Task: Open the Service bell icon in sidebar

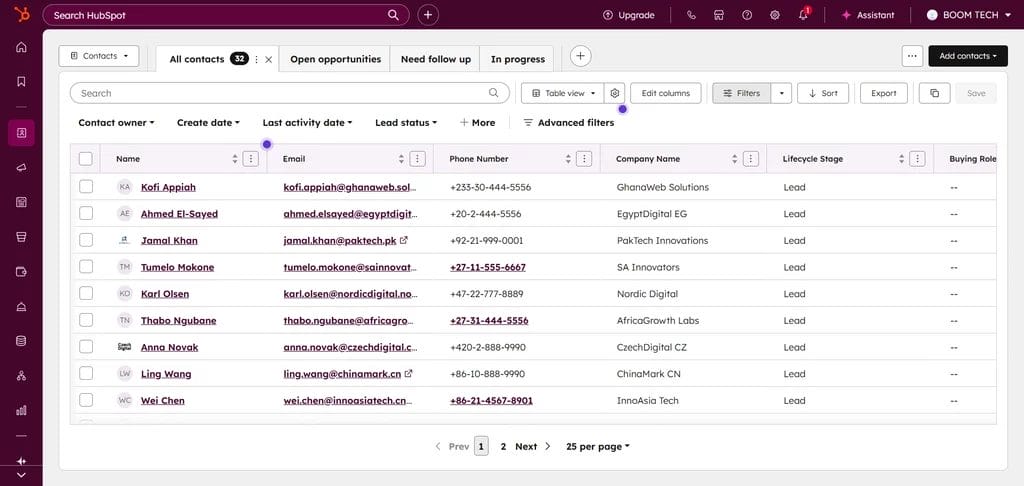Action: coord(21,306)
